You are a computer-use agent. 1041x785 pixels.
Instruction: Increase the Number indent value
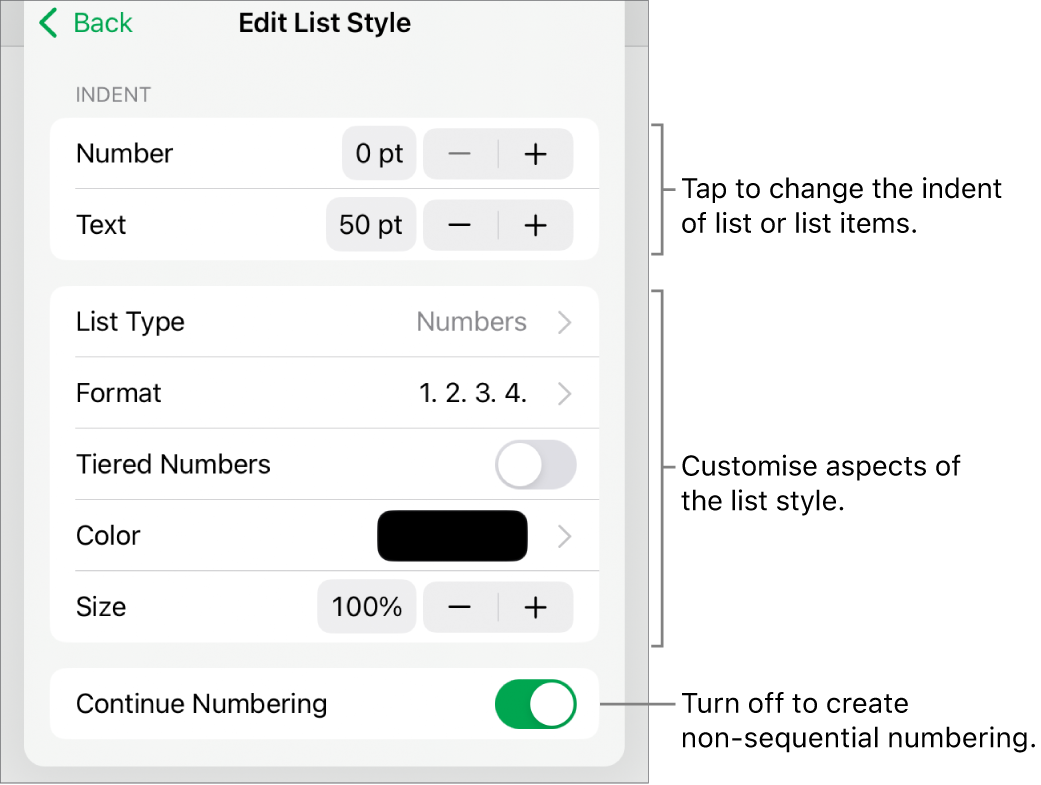(x=536, y=153)
